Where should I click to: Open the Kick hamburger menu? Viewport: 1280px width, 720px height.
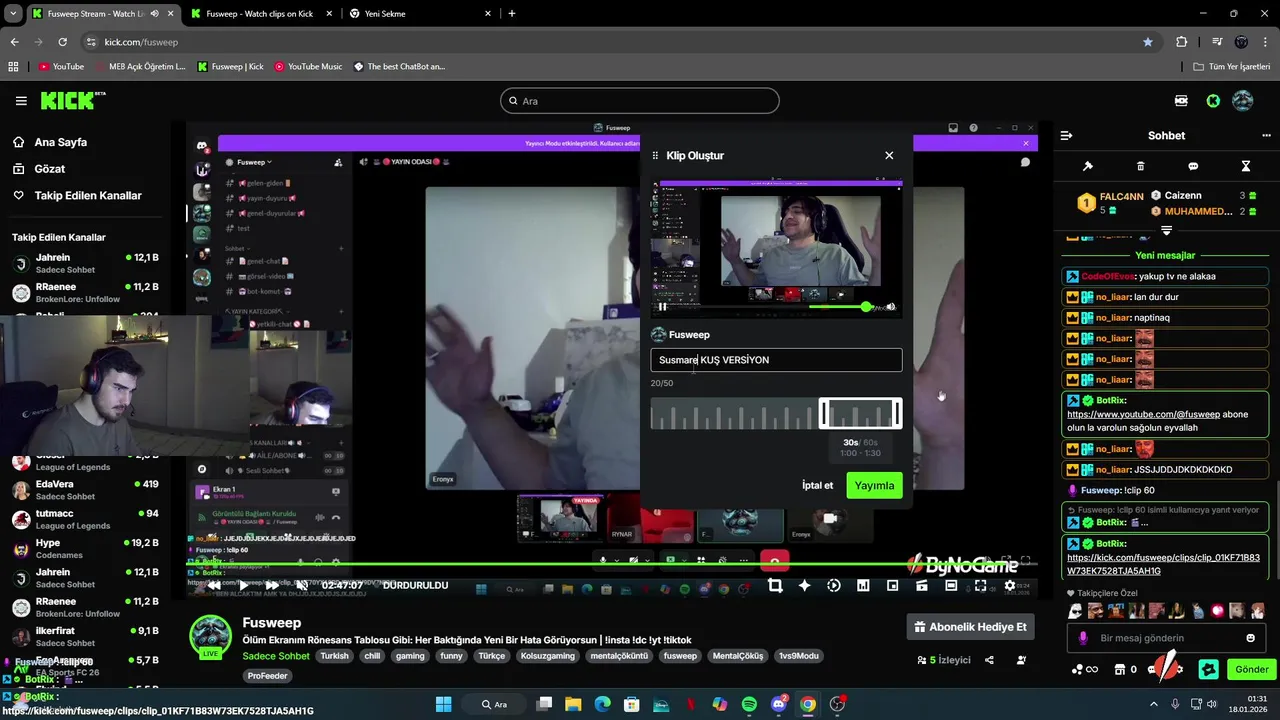[x=21, y=101]
